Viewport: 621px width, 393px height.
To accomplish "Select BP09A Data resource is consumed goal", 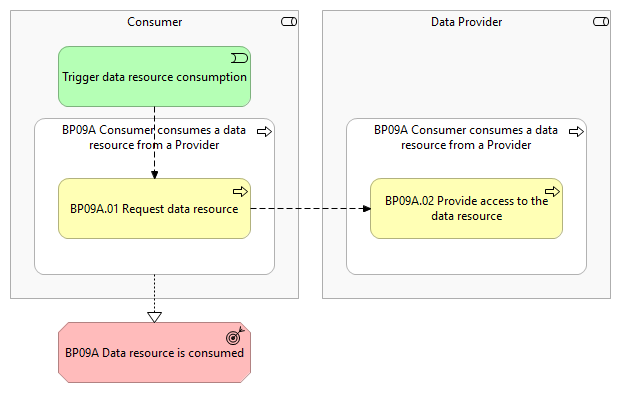I will click(154, 352).
